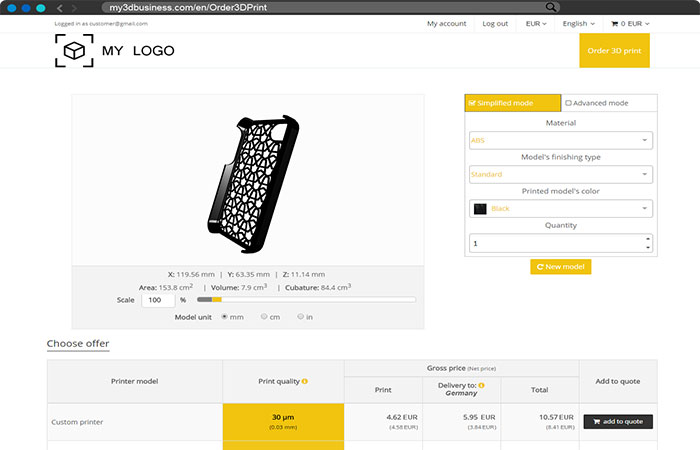The height and width of the screenshot is (450, 700).
Task: Select the cm model unit radio
Action: point(264,317)
